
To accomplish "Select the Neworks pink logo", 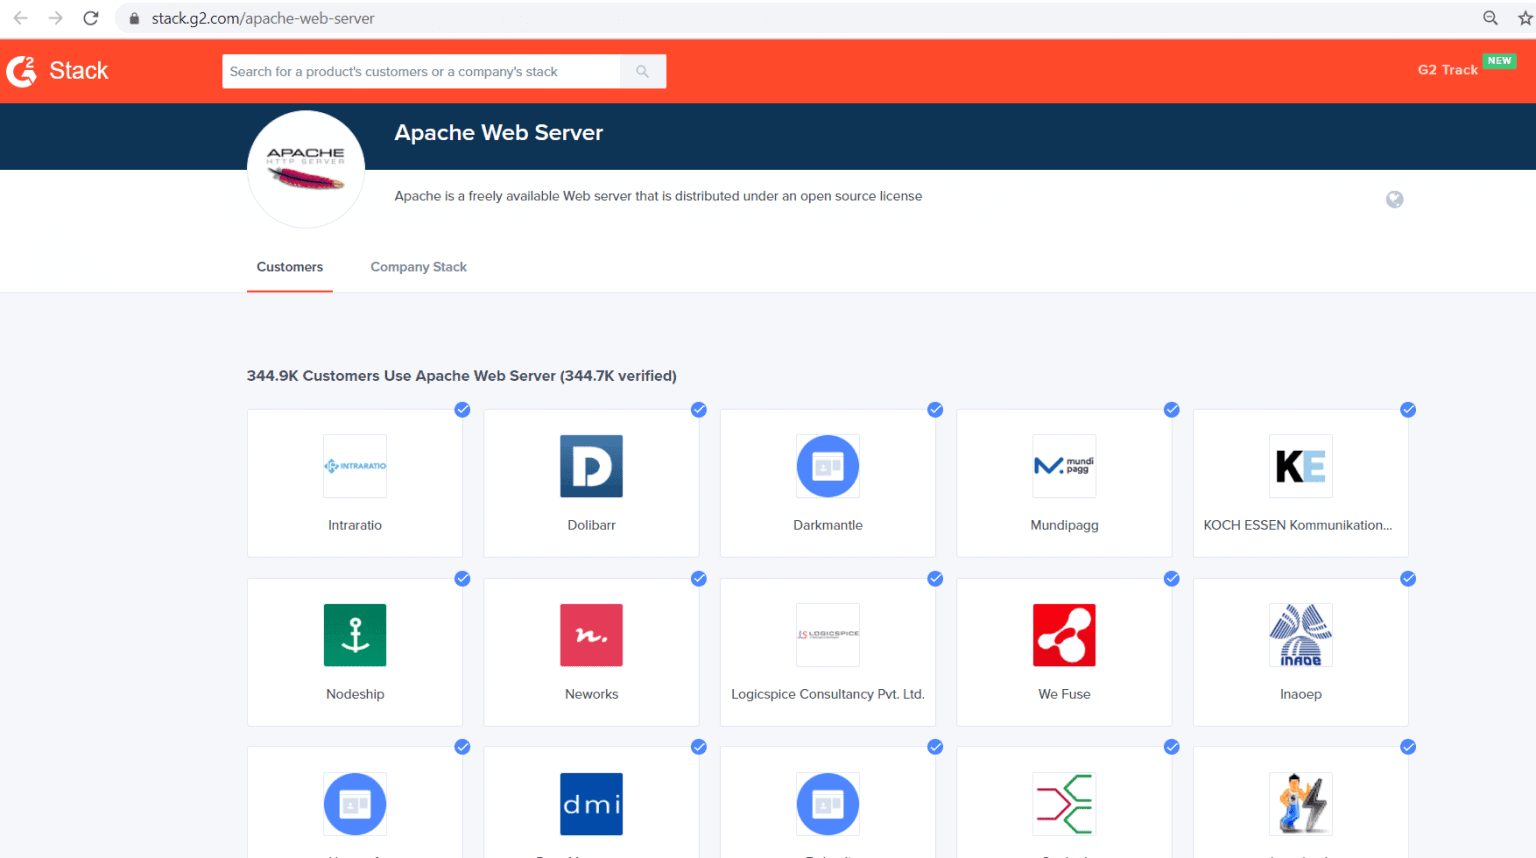I will coord(591,635).
